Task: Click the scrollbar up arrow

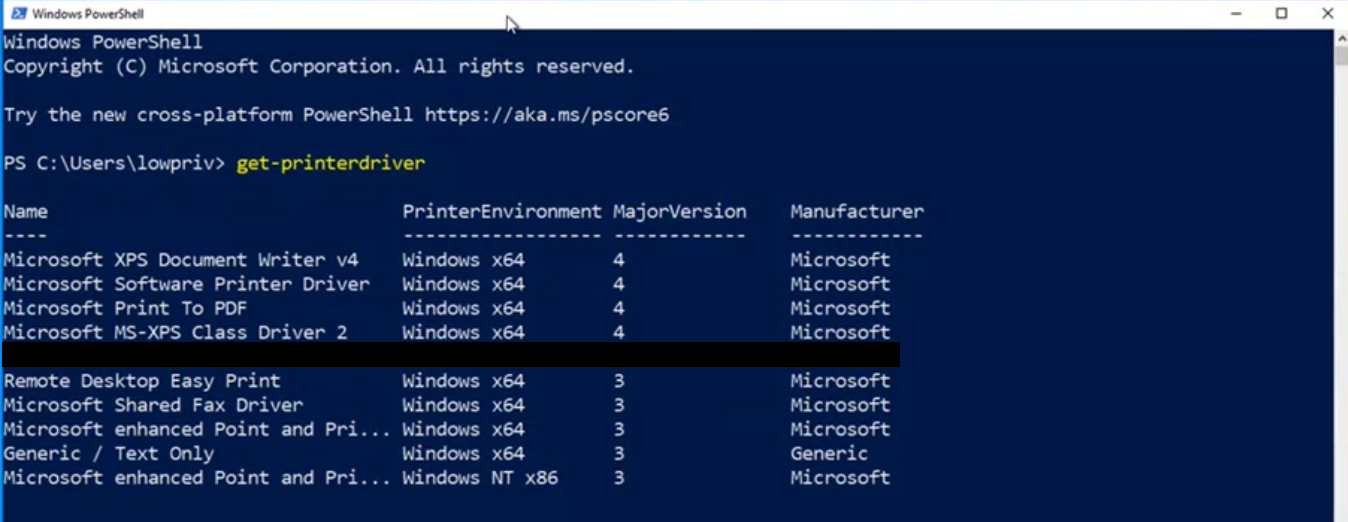Action: (x=1341, y=36)
